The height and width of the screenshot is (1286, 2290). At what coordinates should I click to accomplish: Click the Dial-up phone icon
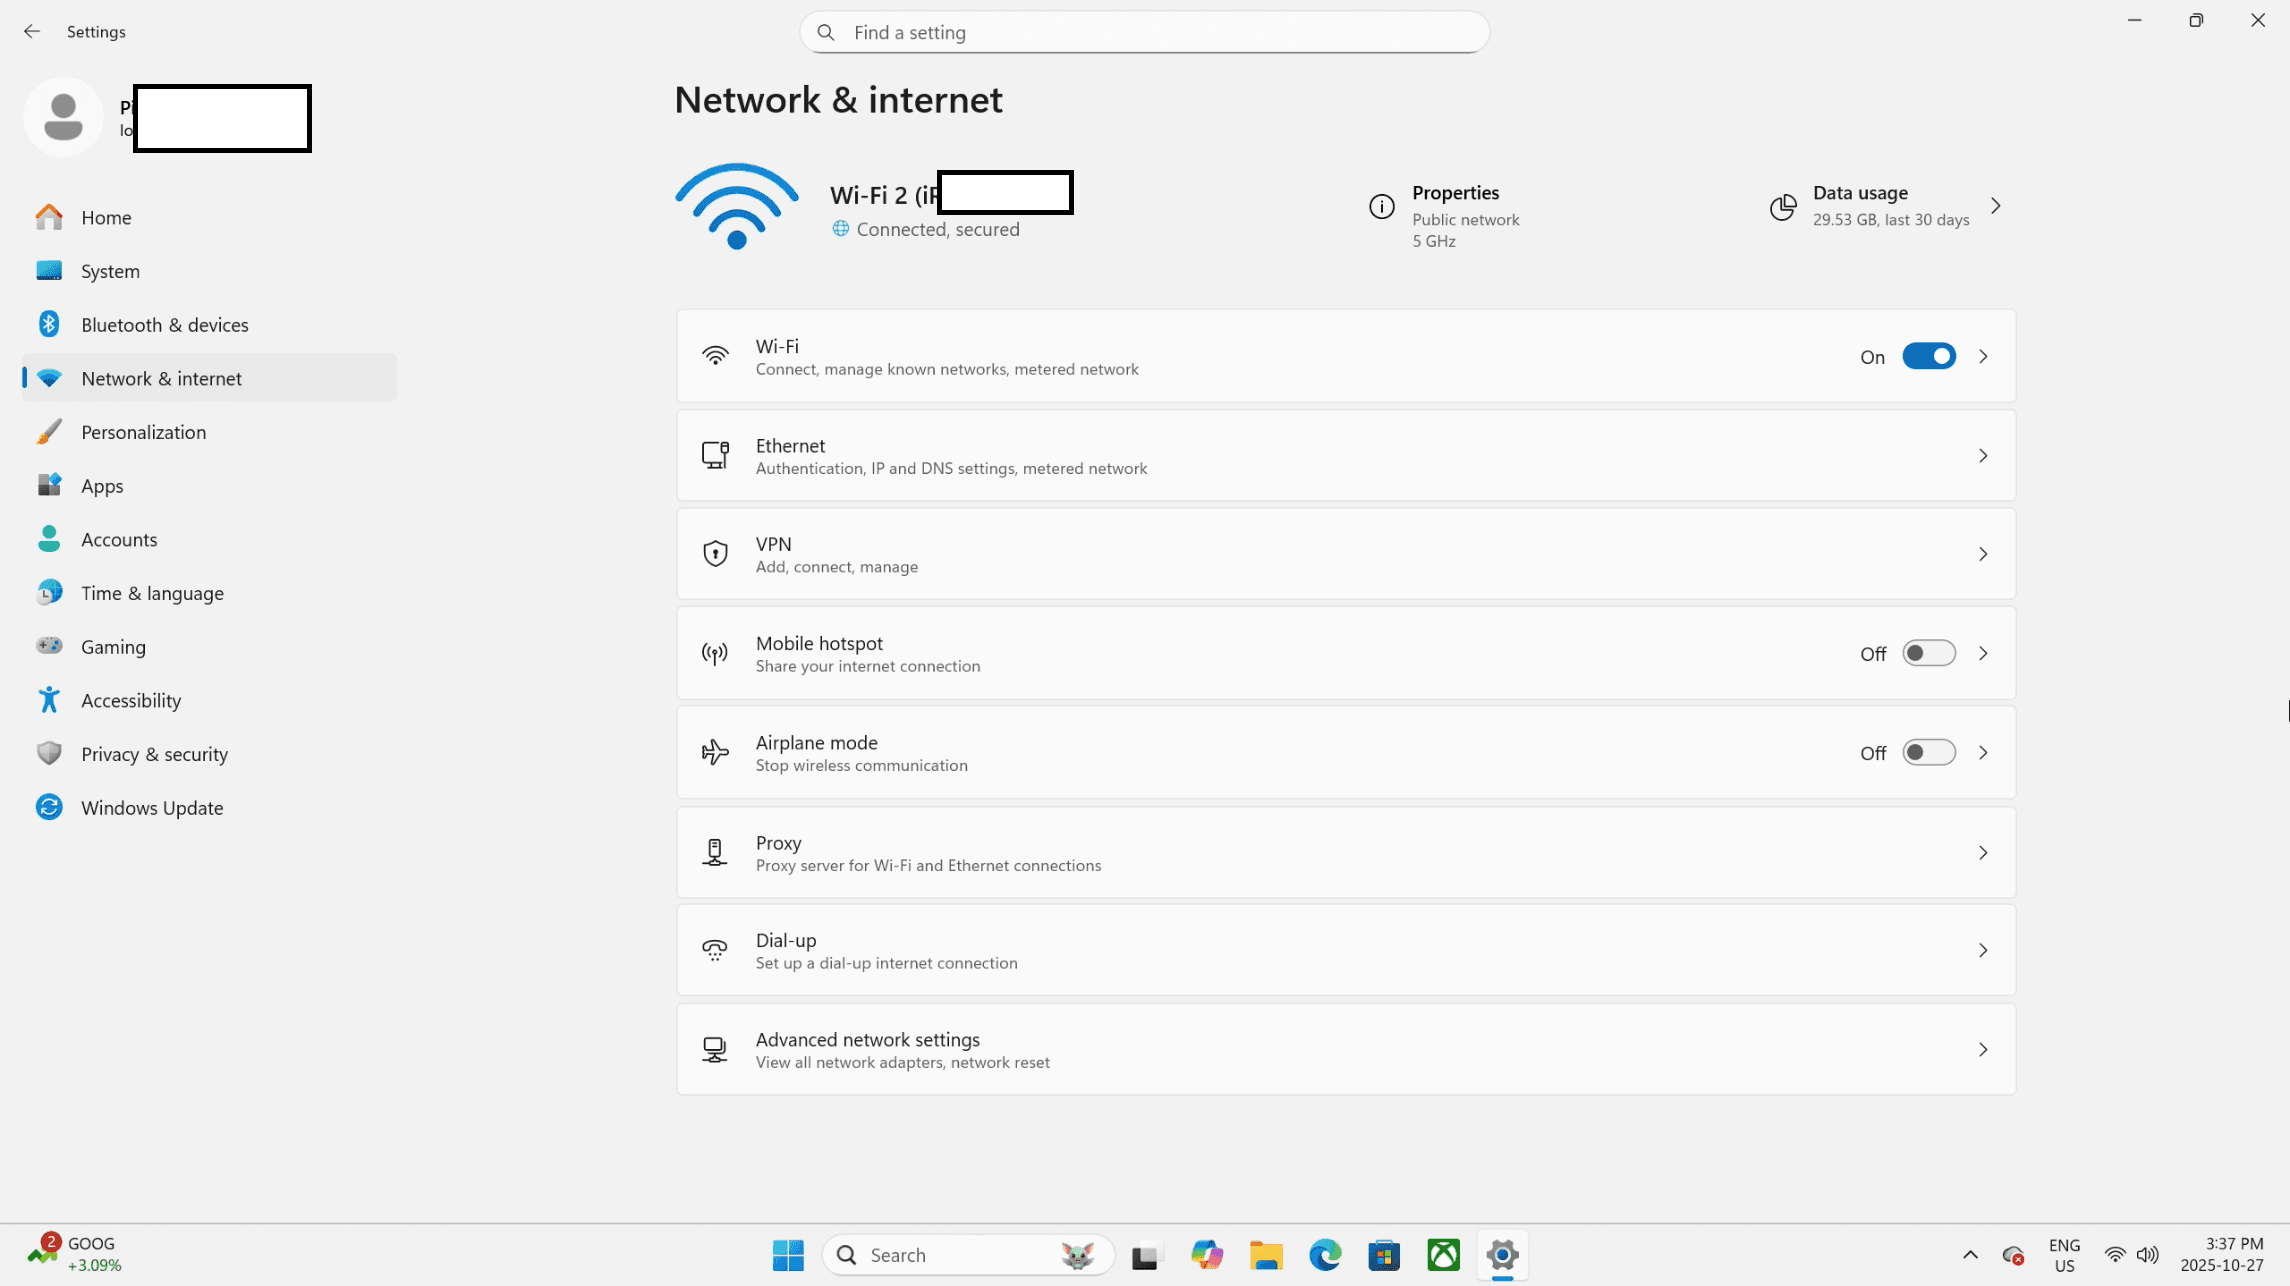tap(715, 950)
